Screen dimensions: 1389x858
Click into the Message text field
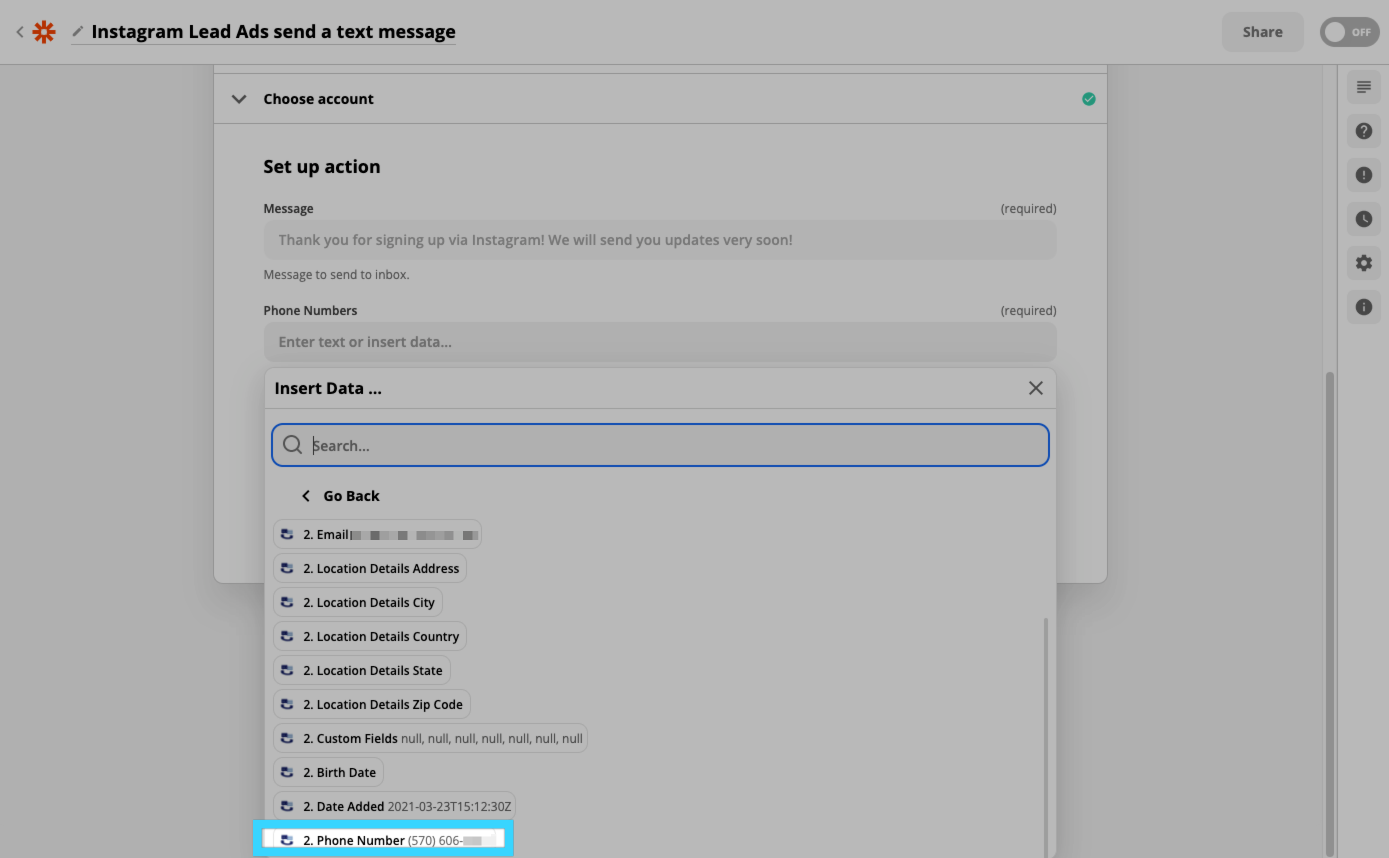click(x=660, y=240)
